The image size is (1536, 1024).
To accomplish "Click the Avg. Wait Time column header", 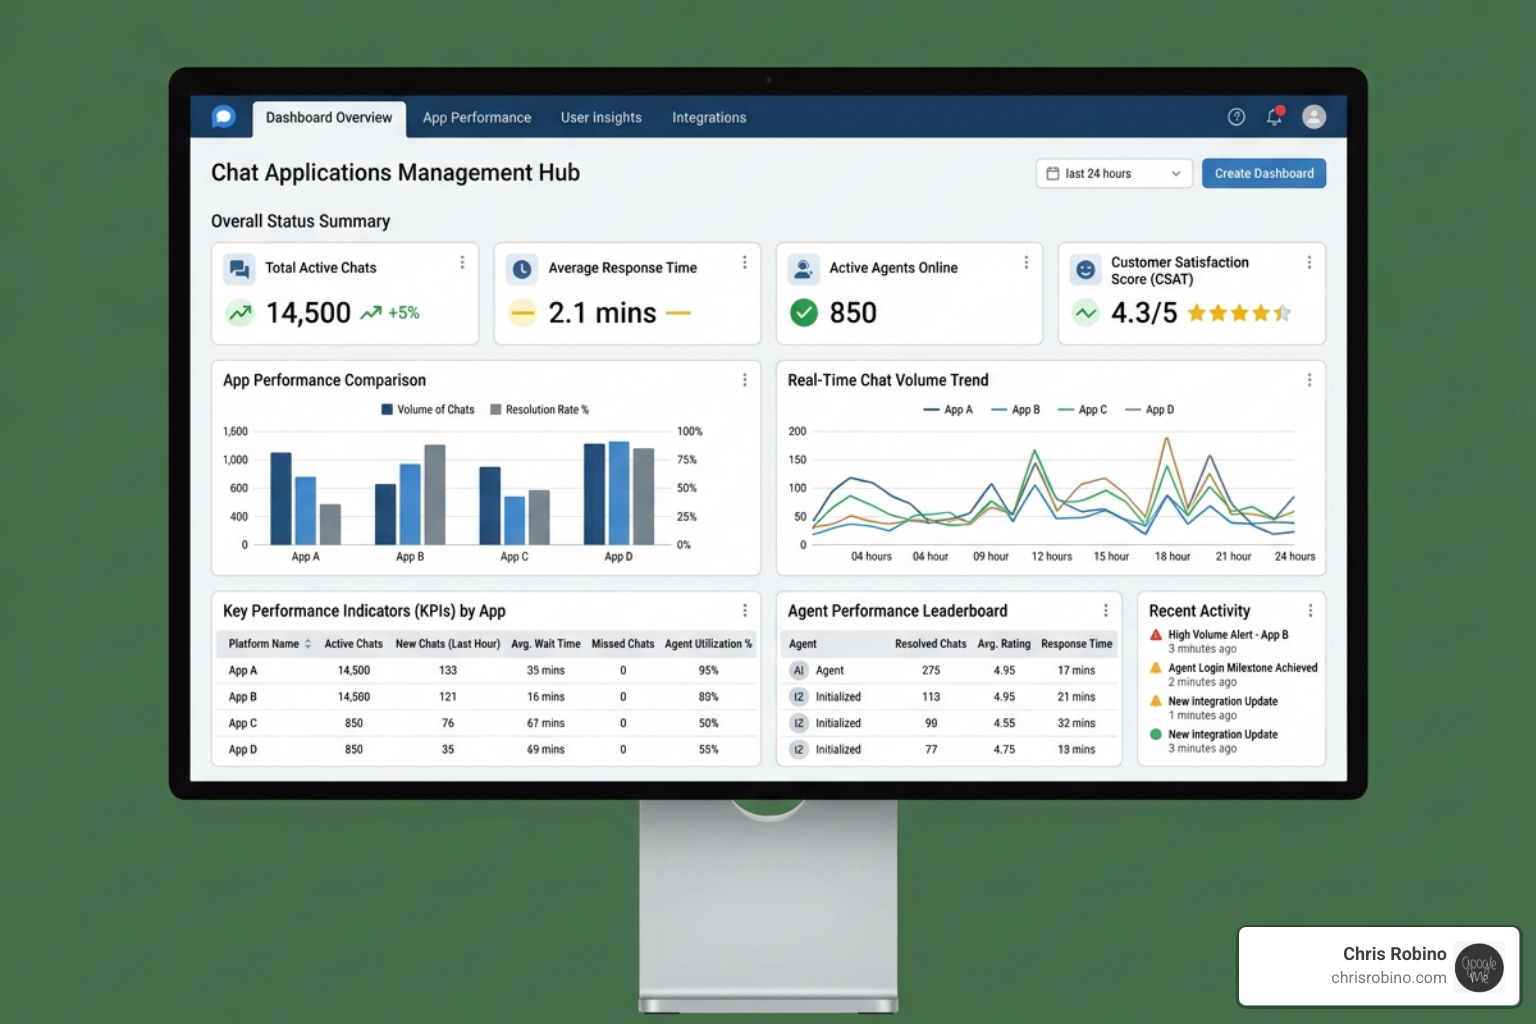I will click(545, 644).
